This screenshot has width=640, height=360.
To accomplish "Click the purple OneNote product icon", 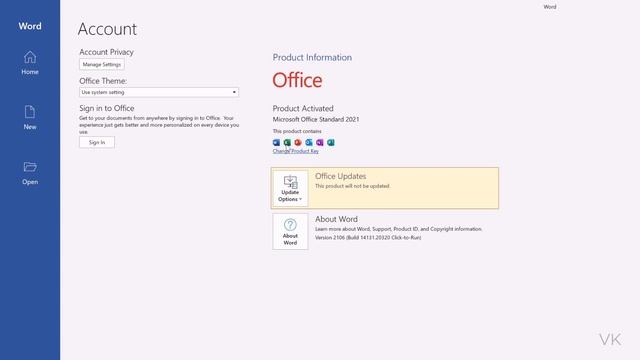I will (320, 142).
